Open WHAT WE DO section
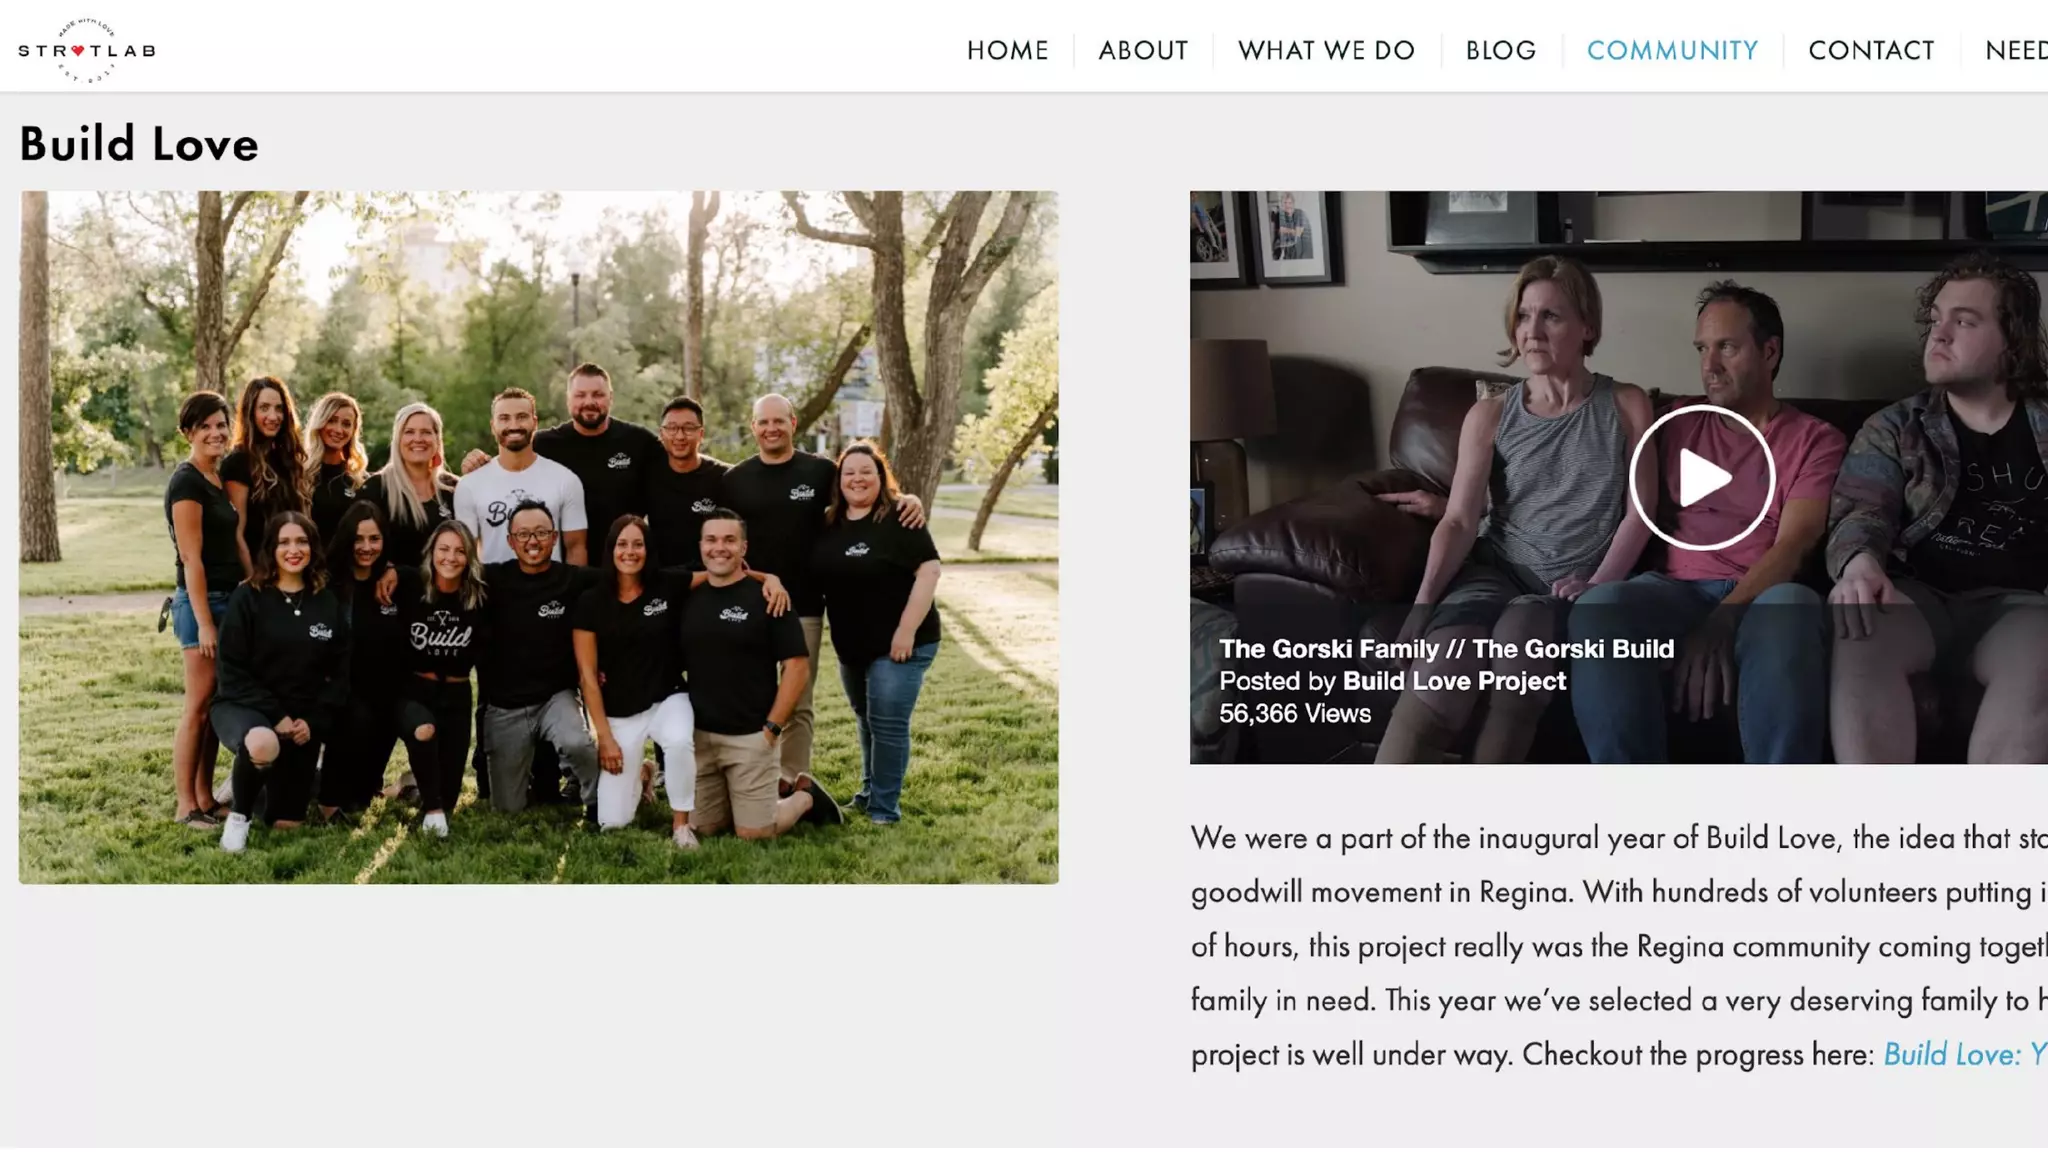 click(x=1326, y=50)
